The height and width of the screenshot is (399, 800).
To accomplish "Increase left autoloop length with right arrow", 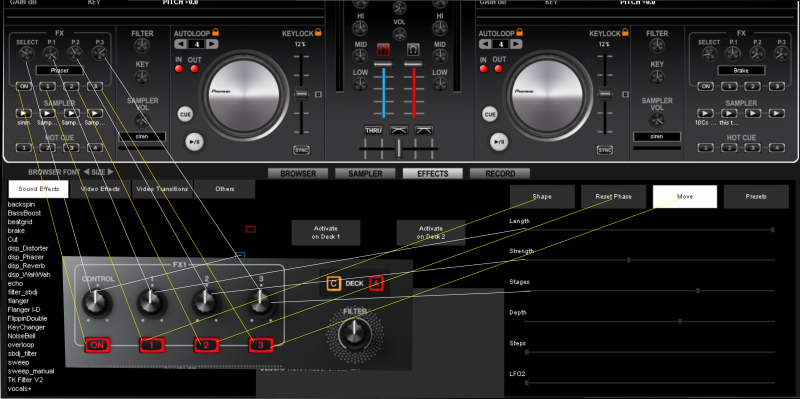I will [212, 44].
